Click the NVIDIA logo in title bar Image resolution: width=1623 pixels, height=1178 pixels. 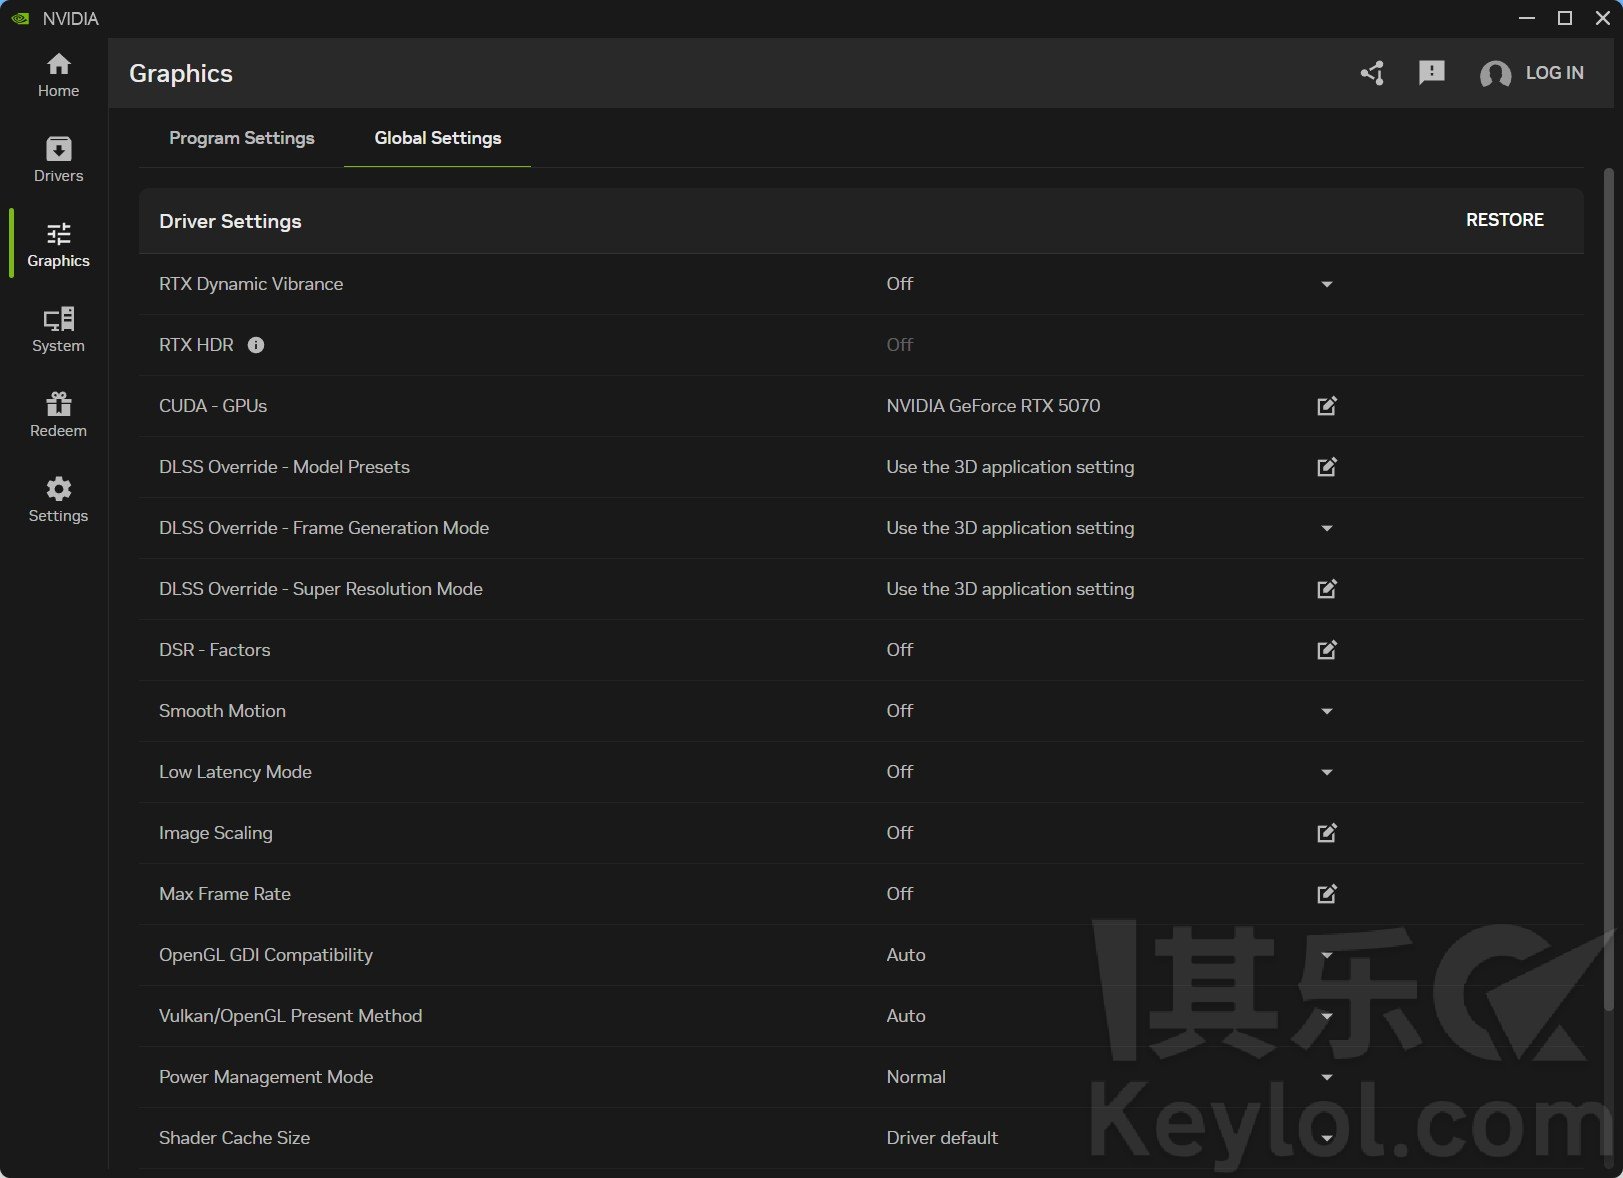click(x=20, y=18)
